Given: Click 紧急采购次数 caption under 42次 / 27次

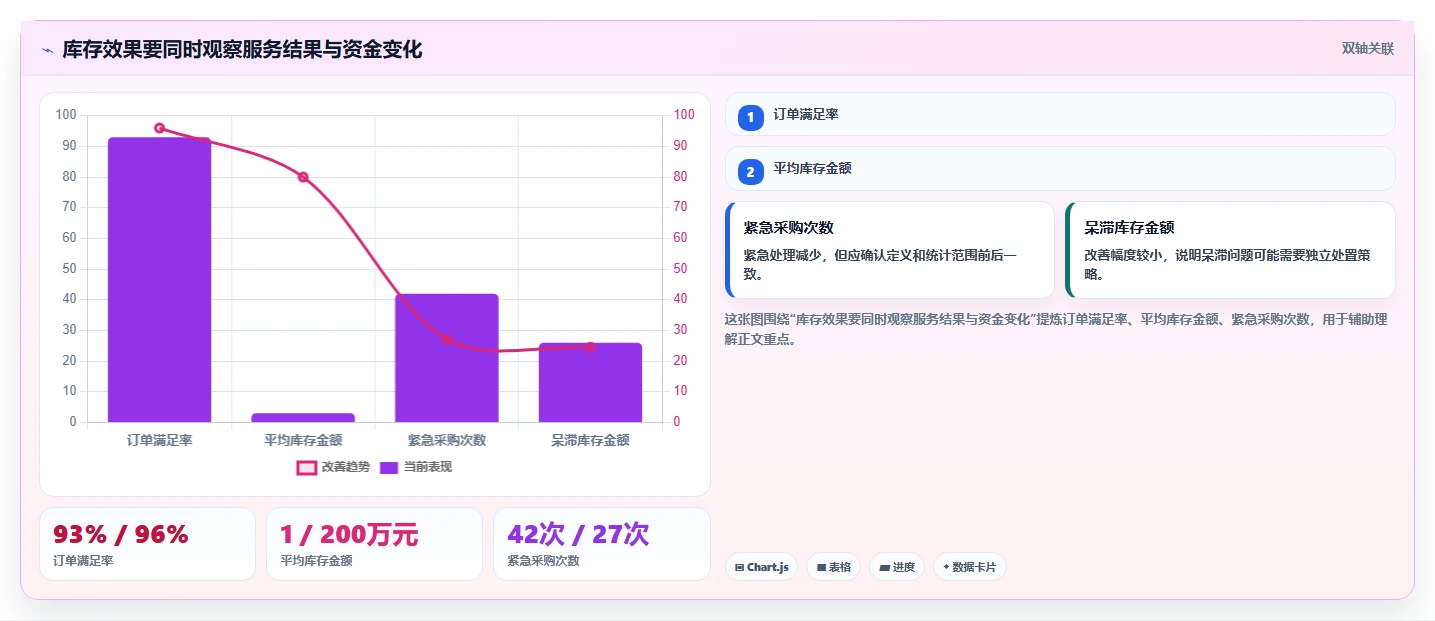Looking at the screenshot, I should tap(543, 561).
